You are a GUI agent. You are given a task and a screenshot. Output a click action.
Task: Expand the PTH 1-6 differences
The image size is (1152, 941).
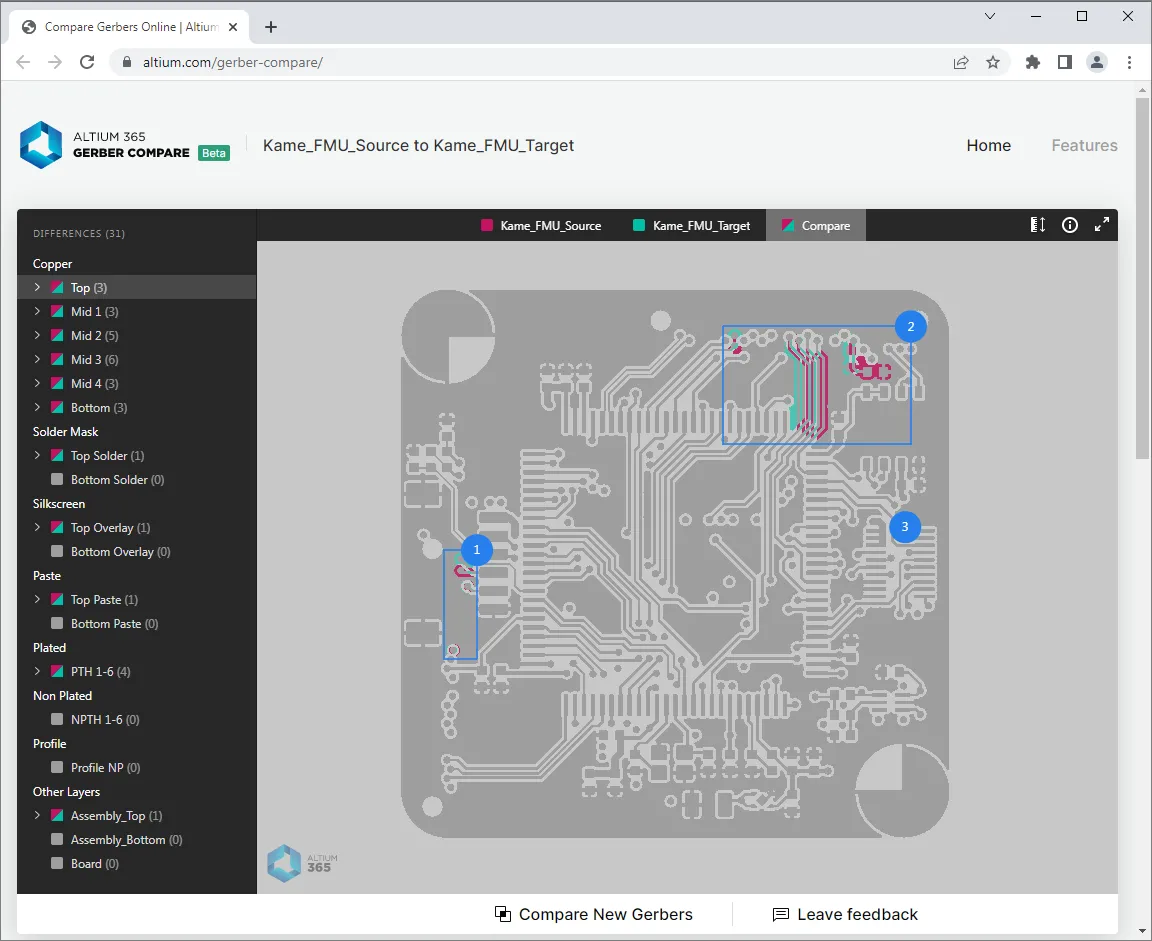pos(37,671)
